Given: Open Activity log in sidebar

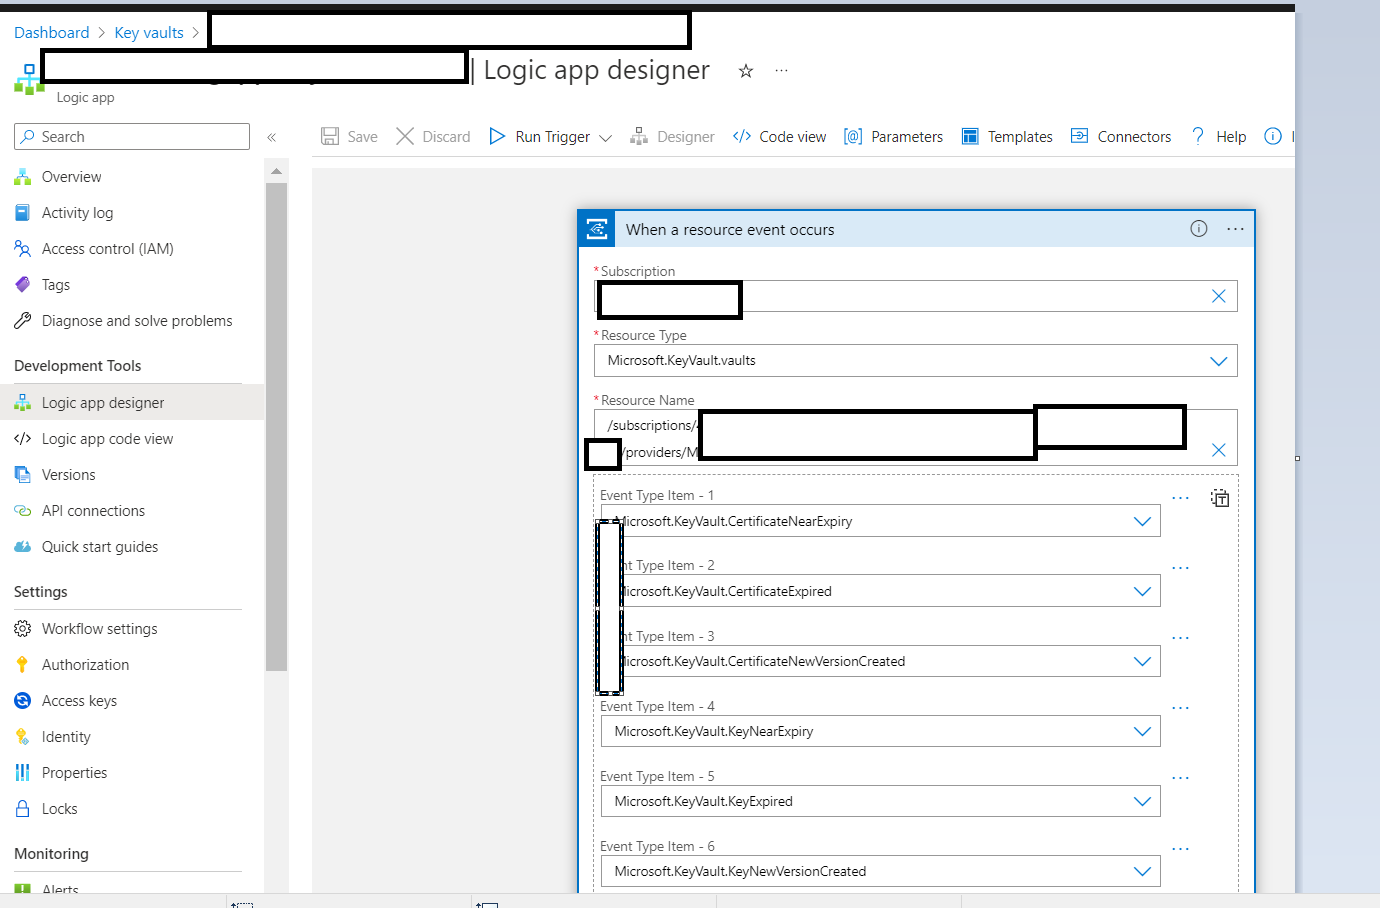Looking at the screenshot, I should (77, 213).
